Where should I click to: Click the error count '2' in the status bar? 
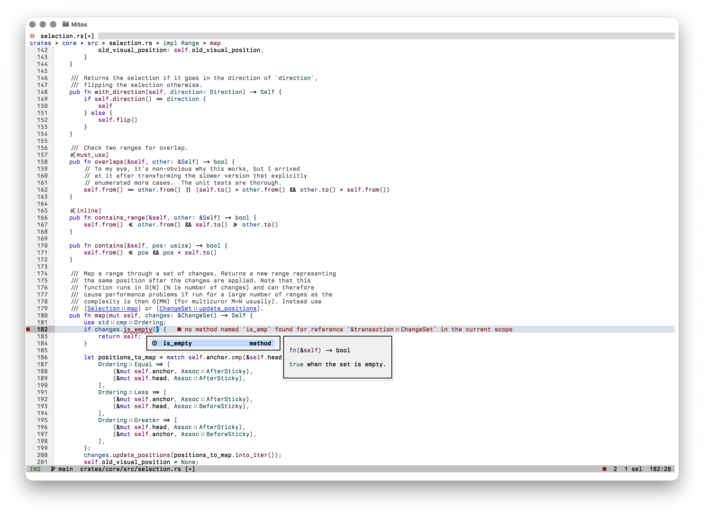pos(615,469)
